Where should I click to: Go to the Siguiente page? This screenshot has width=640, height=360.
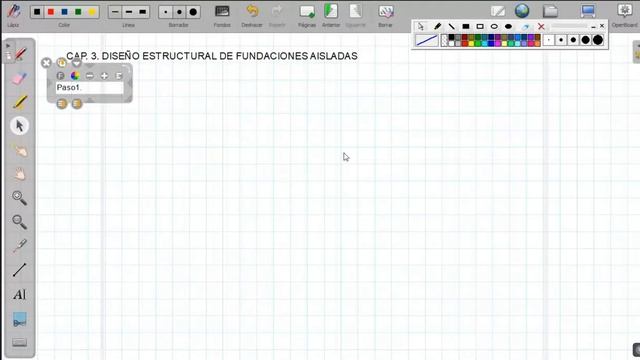point(356,11)
